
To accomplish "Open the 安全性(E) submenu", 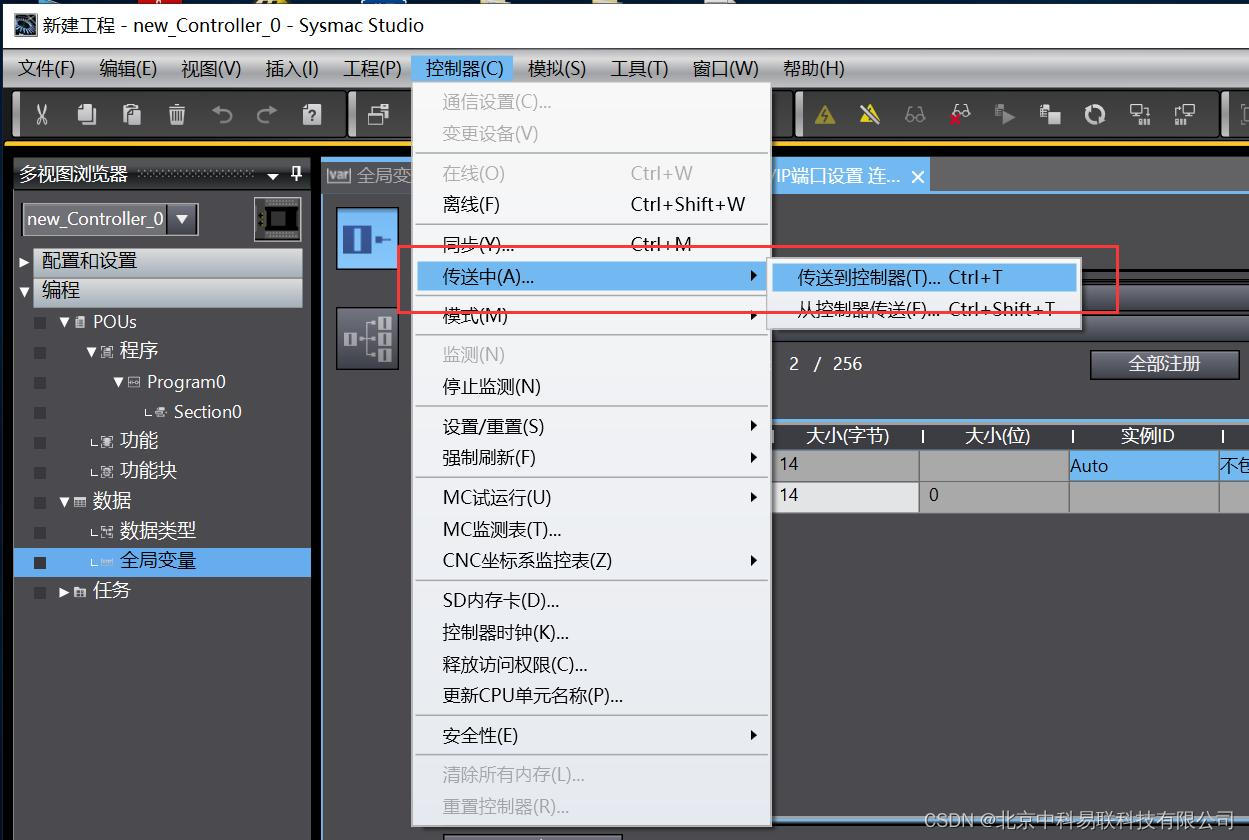I will tap(592, 736).
